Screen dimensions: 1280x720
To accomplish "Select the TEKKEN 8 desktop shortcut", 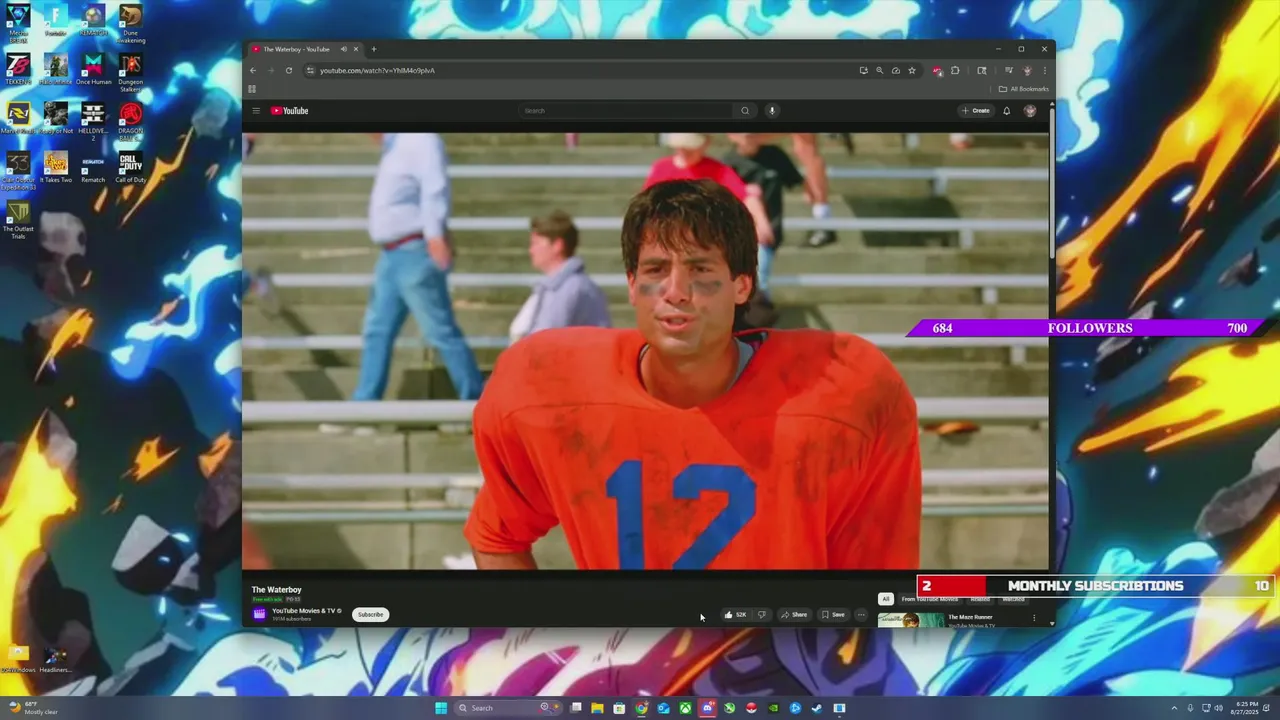I will click(x=18, y=70).
